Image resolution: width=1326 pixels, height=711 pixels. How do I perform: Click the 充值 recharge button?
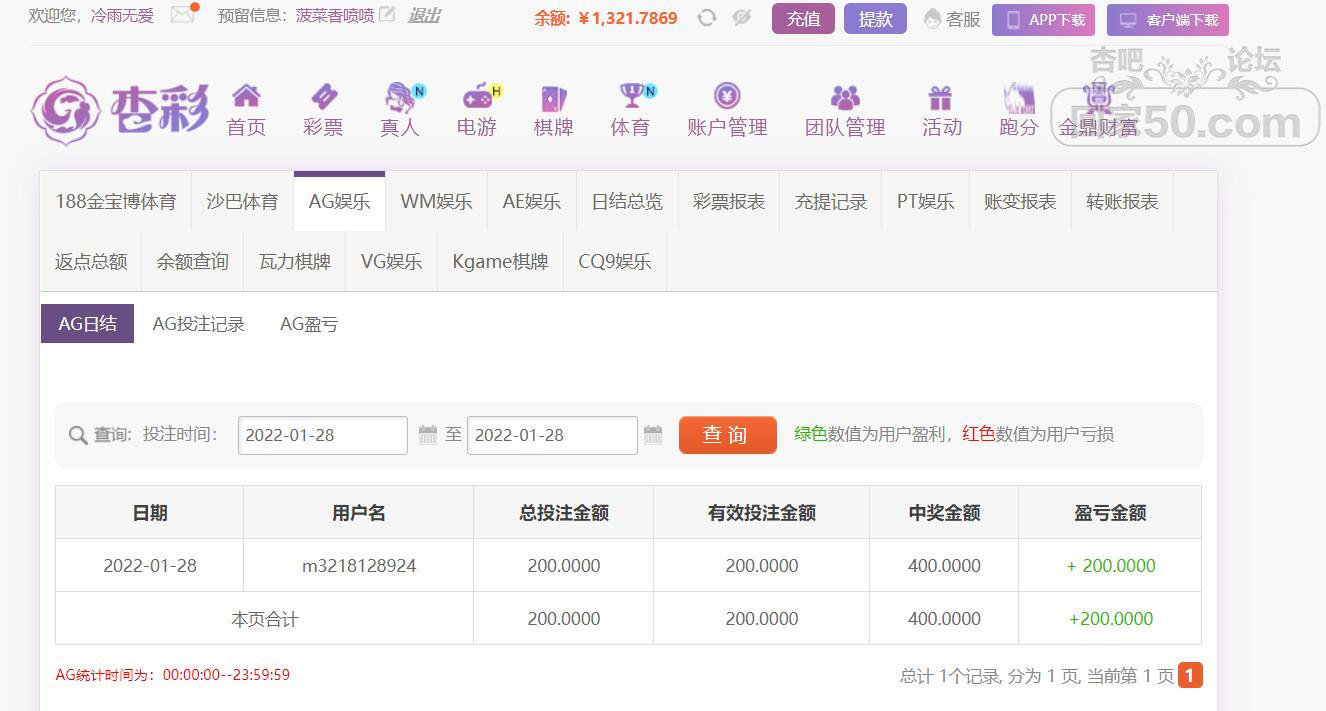click(x=803, y=19)
